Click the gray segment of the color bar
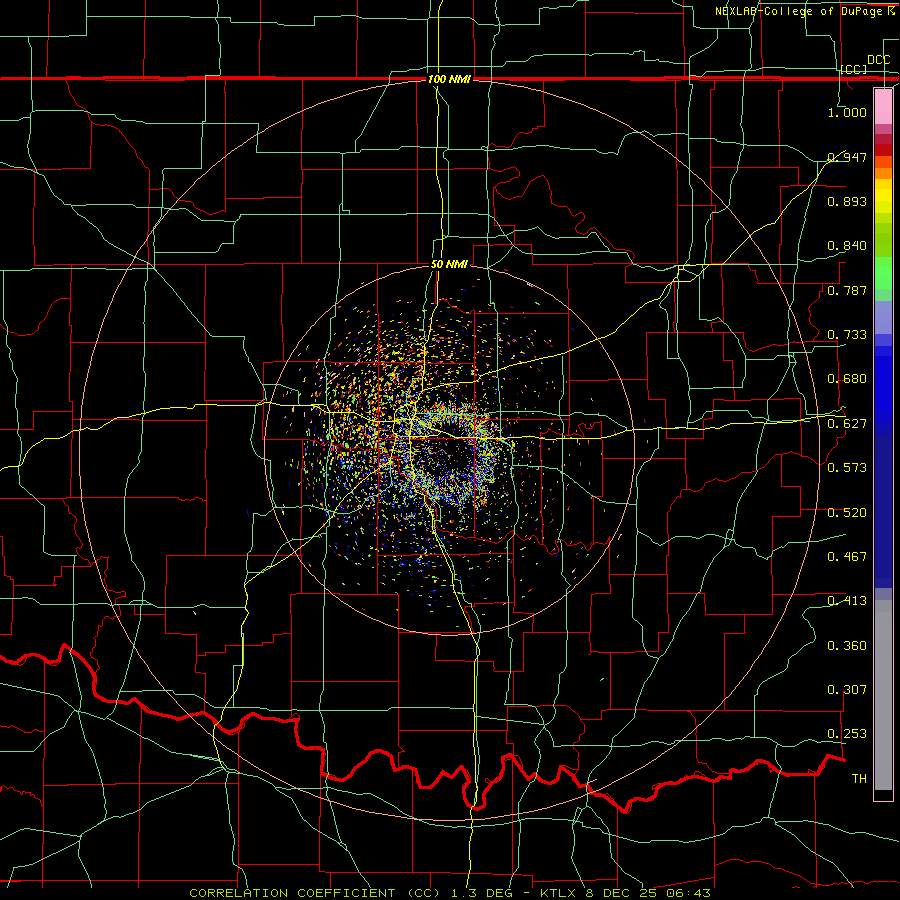The width and height of the screenshot is (900, 900). tap(883, 695)
